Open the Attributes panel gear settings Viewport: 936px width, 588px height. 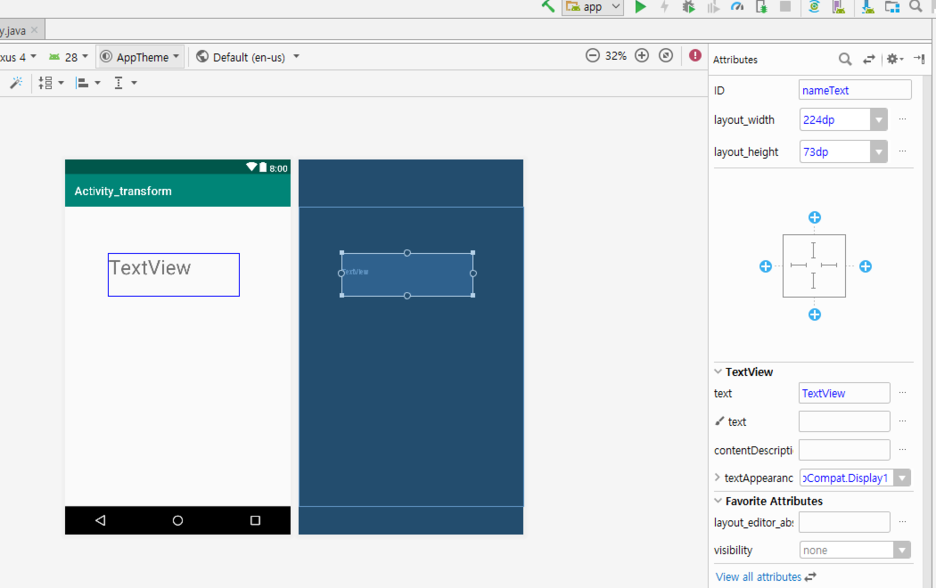point(894,59)
